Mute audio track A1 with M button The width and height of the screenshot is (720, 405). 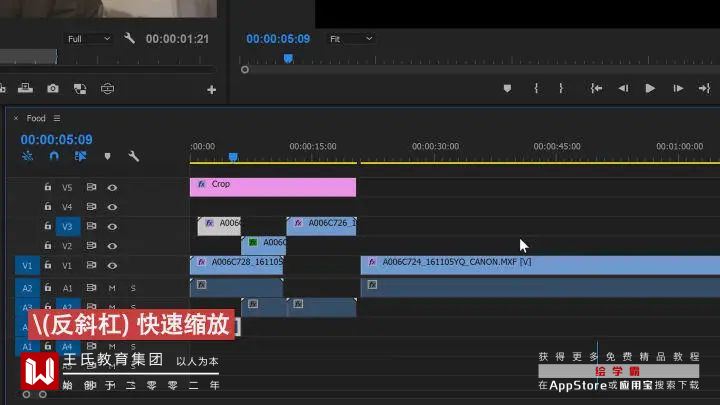click(112, 288)
